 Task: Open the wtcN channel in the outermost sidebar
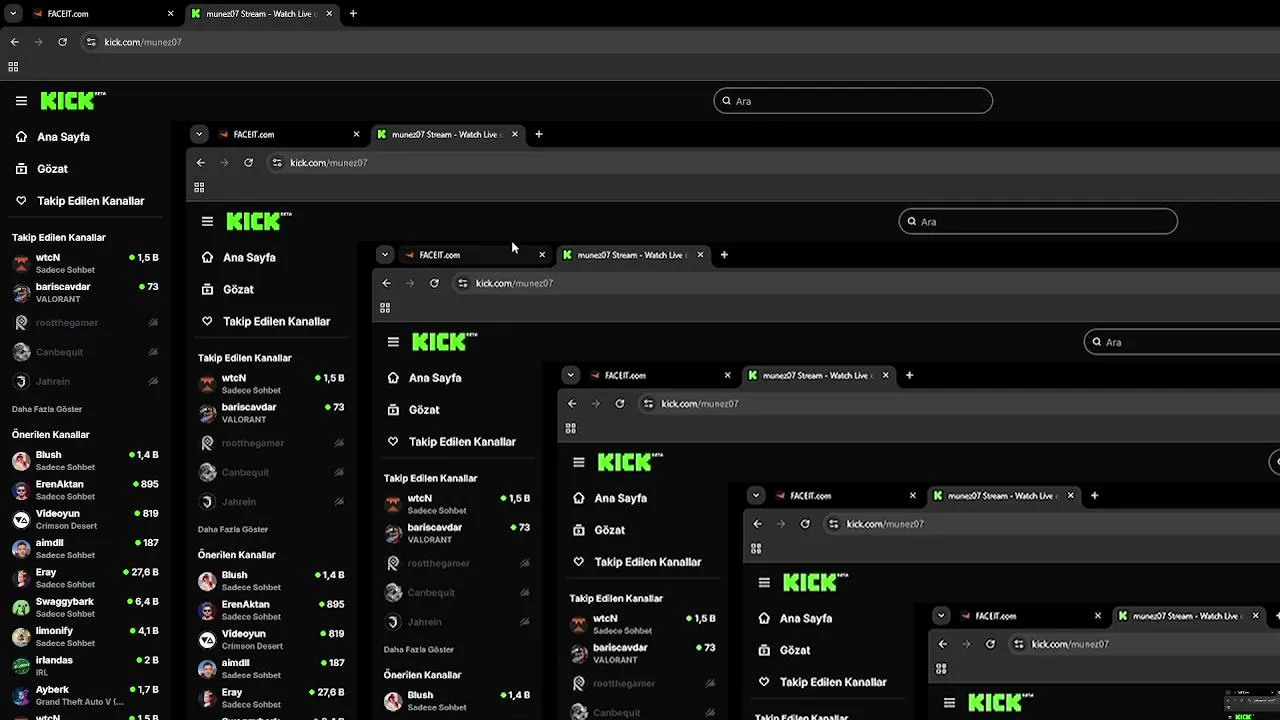[x=85, y=263]
